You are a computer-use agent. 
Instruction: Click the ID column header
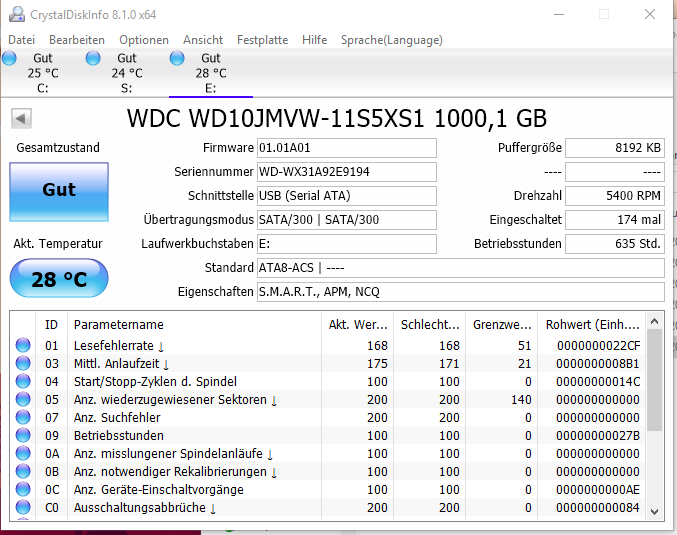(x=51, y=325)
